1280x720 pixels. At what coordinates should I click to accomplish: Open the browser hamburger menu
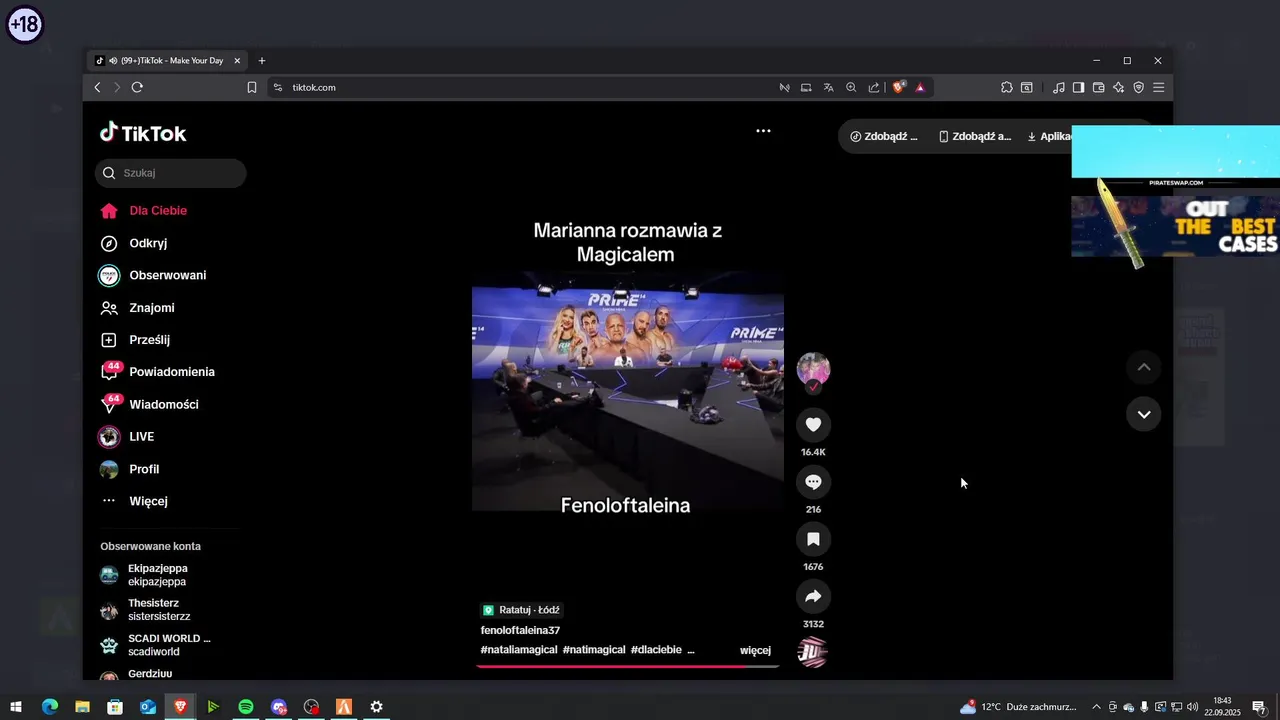[x=1159, y=87]
